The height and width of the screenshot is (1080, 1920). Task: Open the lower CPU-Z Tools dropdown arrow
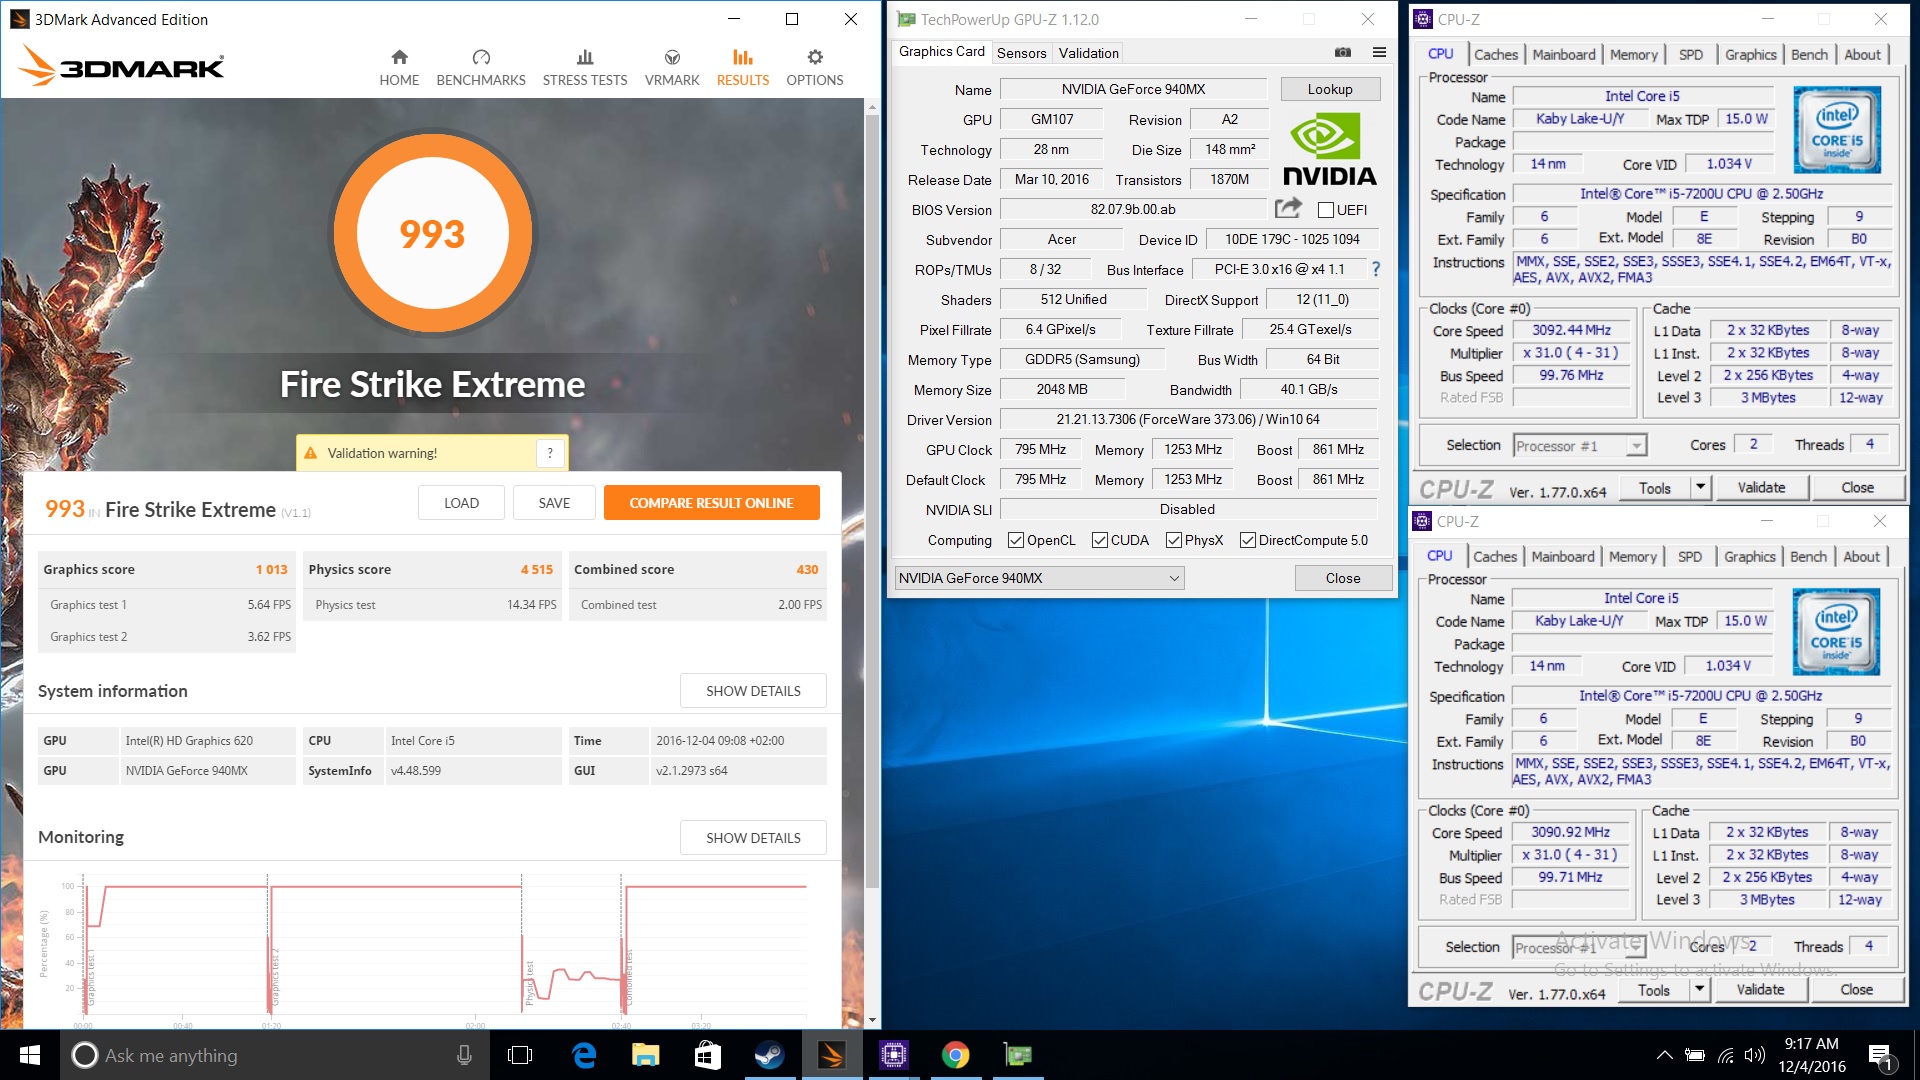pos(1699,989)
